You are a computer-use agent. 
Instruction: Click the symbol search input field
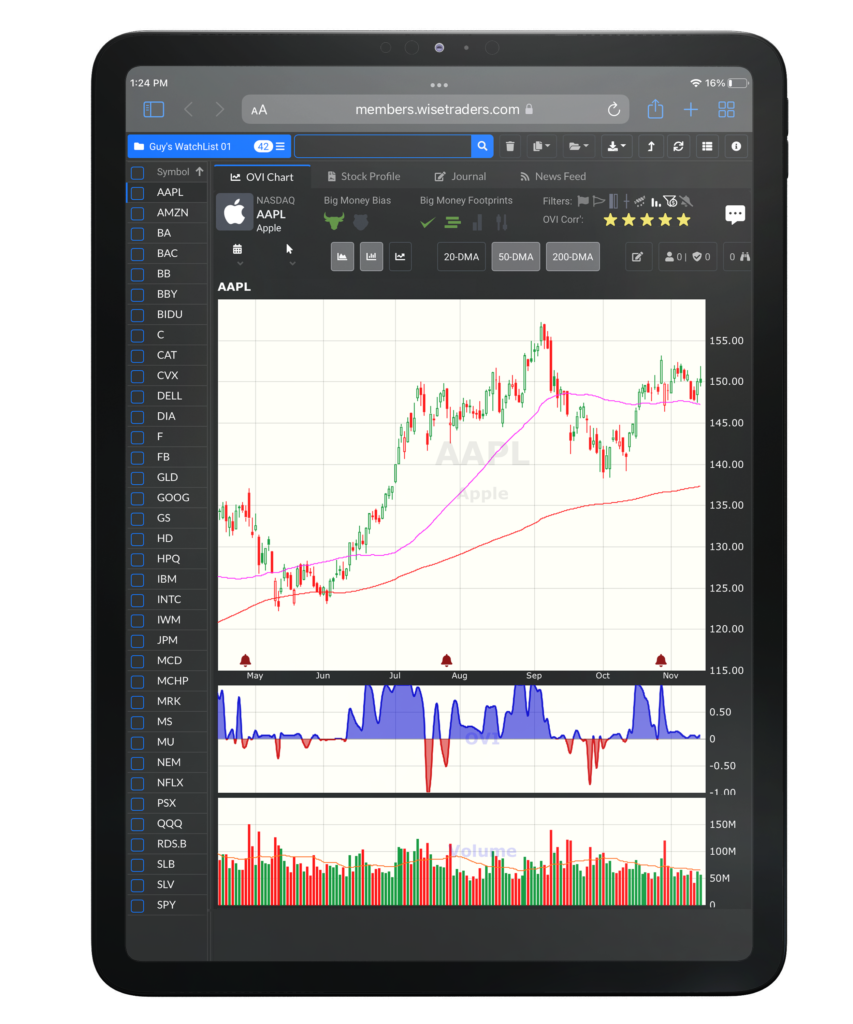383,146
